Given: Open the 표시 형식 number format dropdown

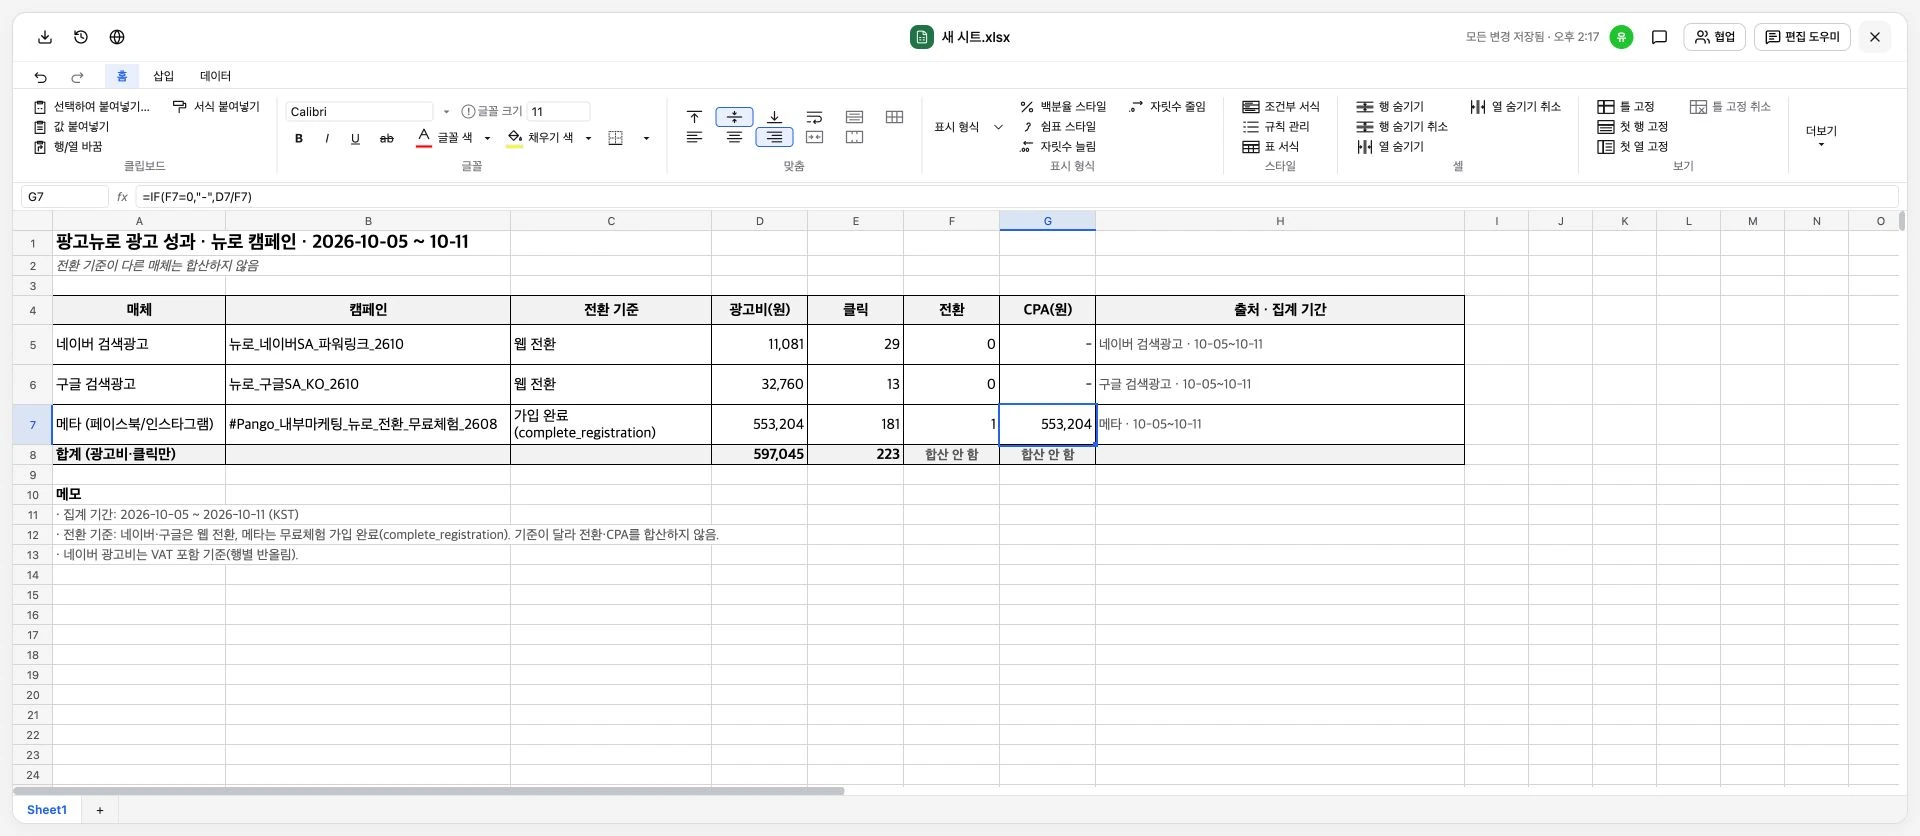Looking at the screenshot, I should (968, 127).
